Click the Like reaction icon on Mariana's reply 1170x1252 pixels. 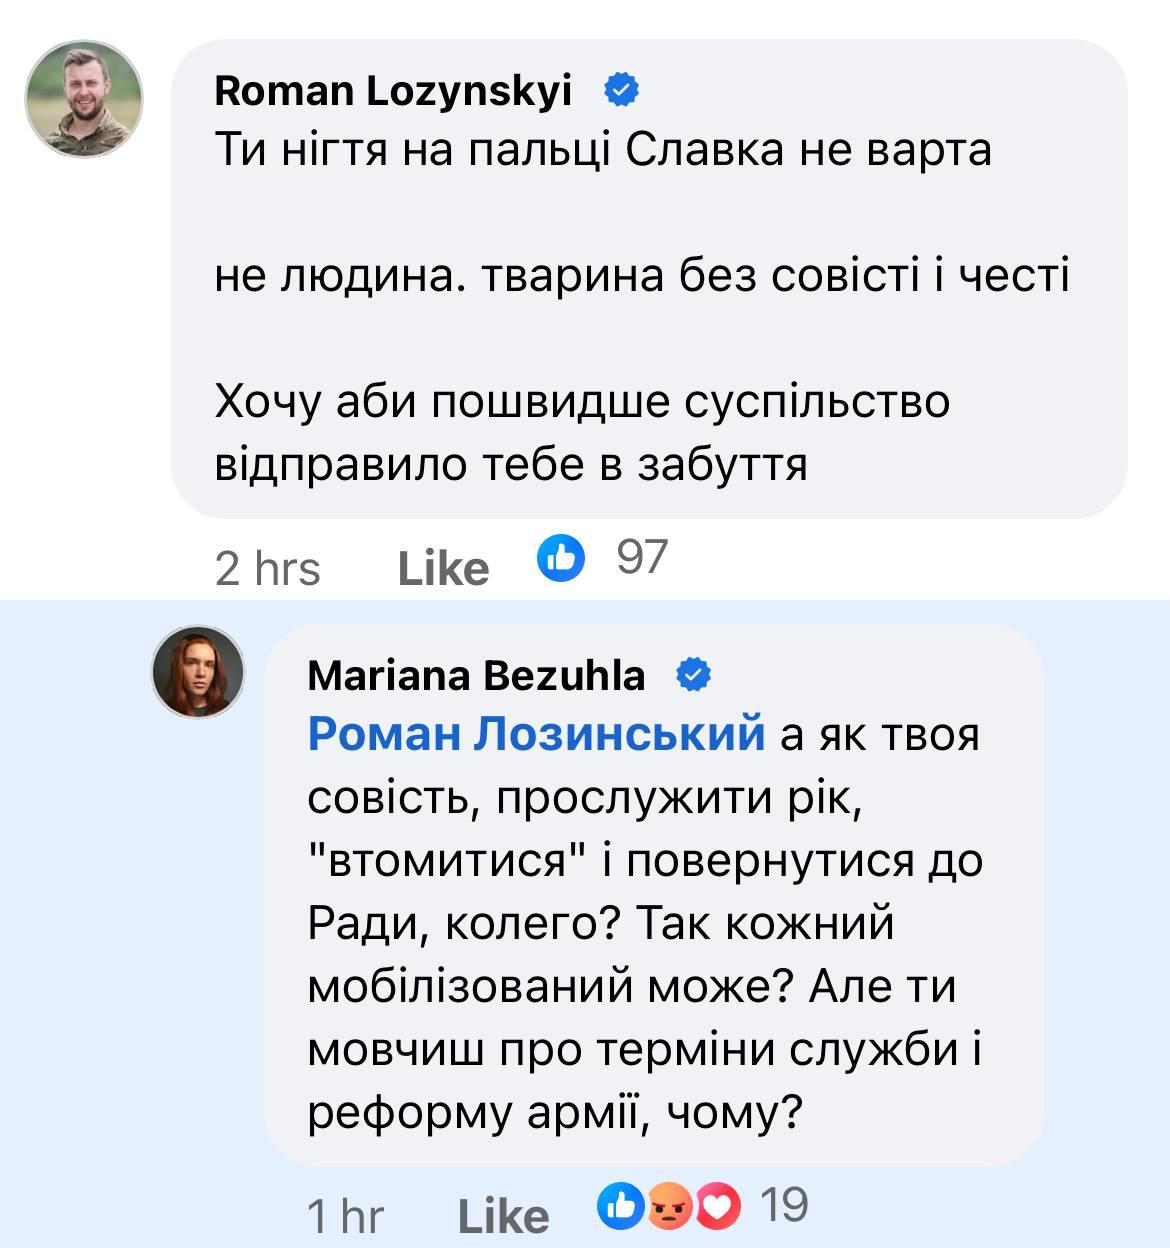coord(620,1206)
